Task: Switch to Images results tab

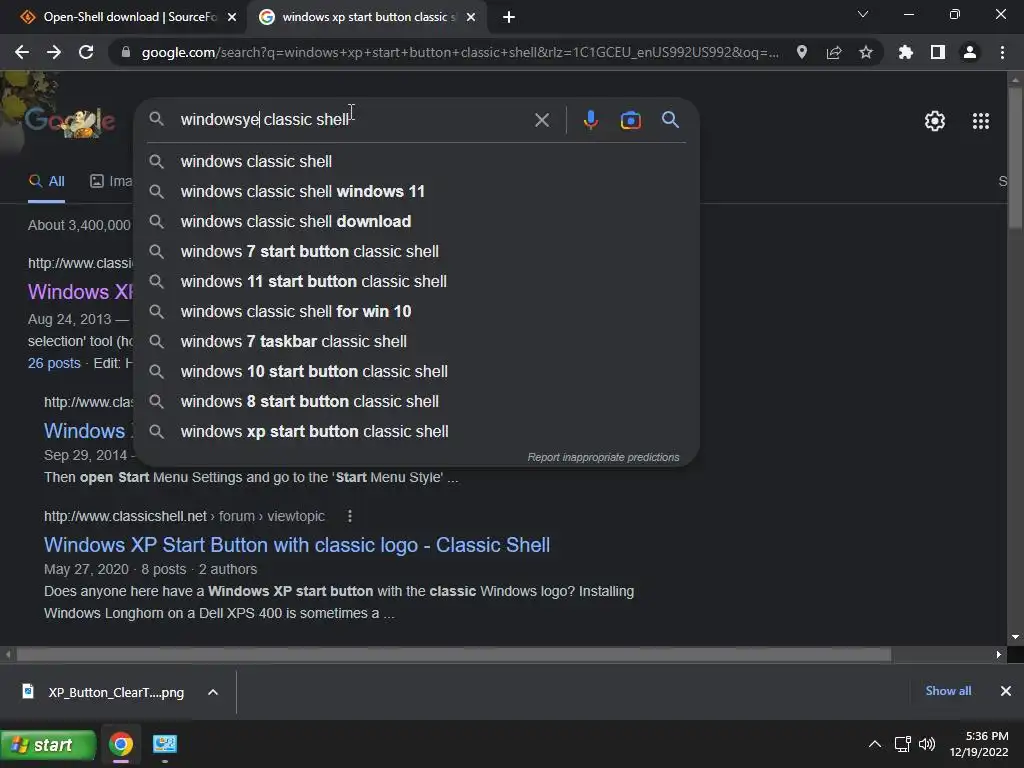Action: pos(111,182)
